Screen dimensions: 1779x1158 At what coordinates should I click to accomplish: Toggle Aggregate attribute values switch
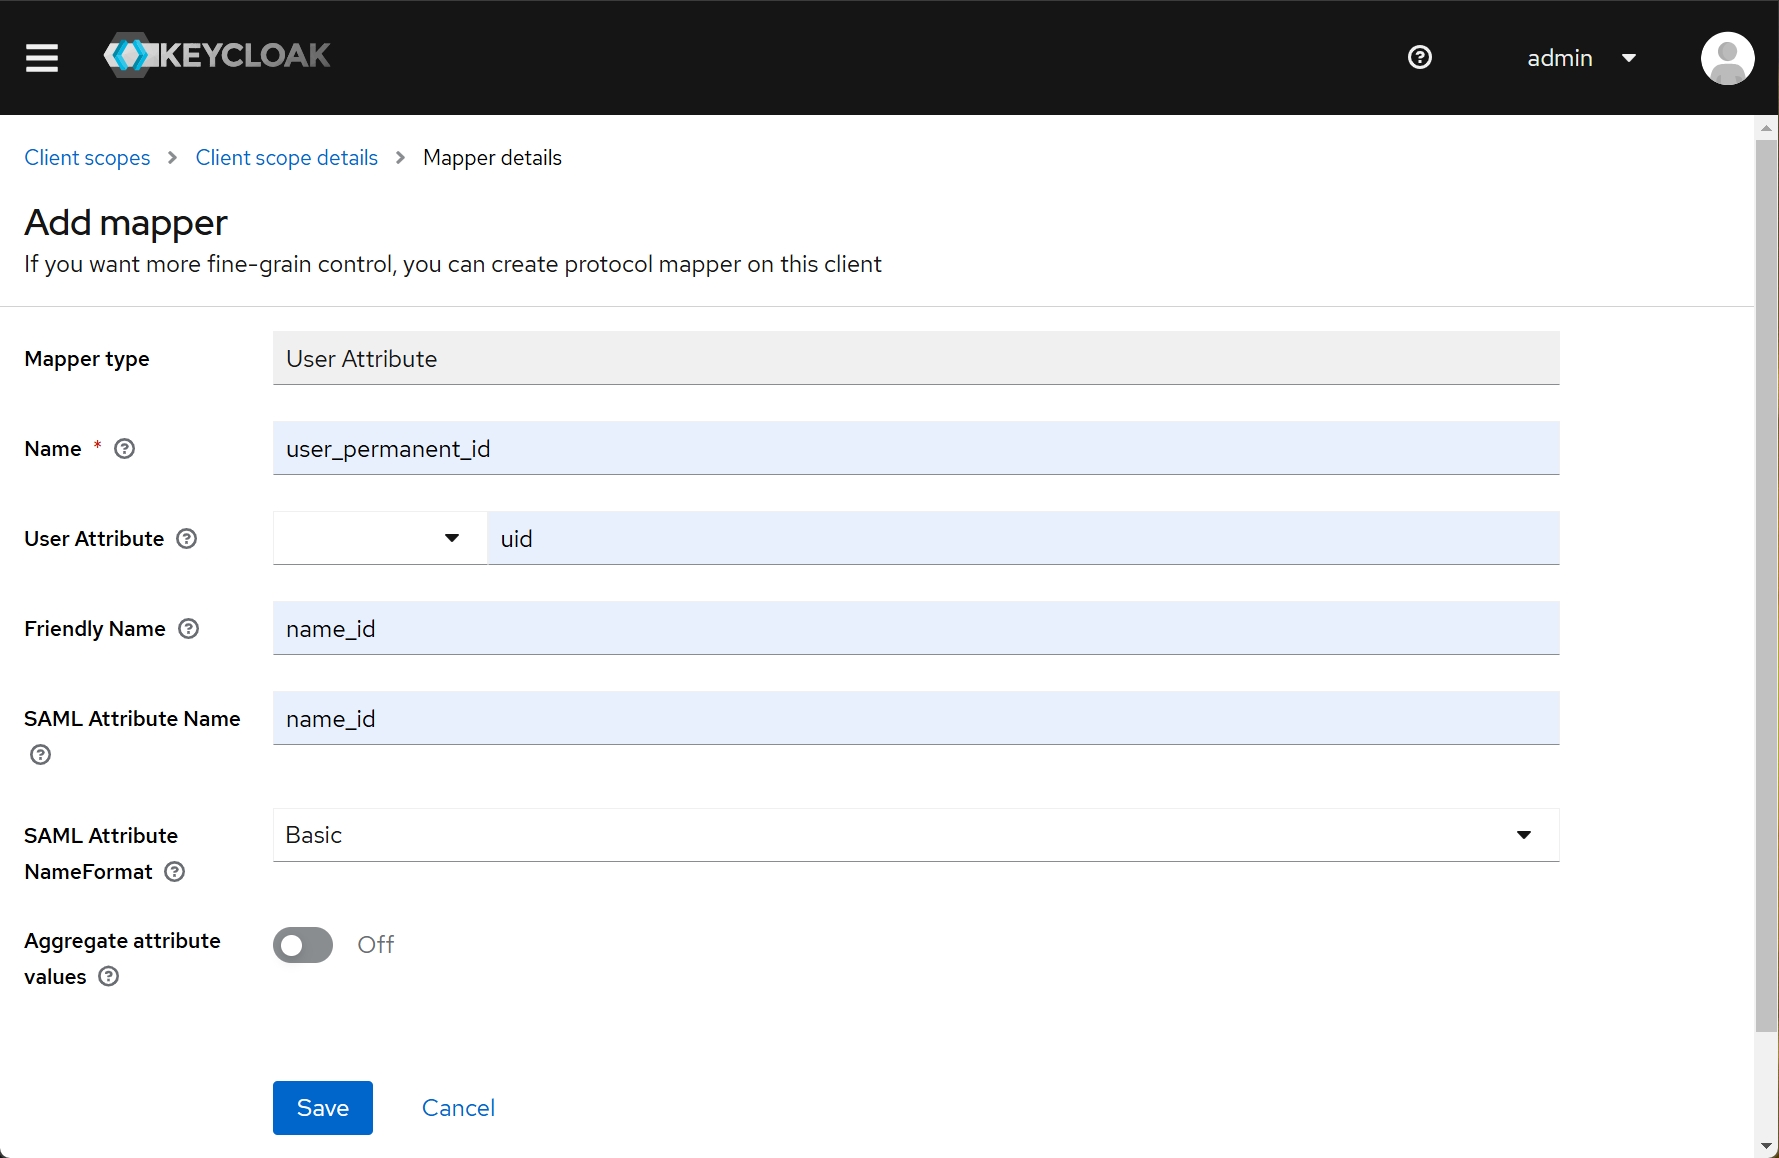303,945
